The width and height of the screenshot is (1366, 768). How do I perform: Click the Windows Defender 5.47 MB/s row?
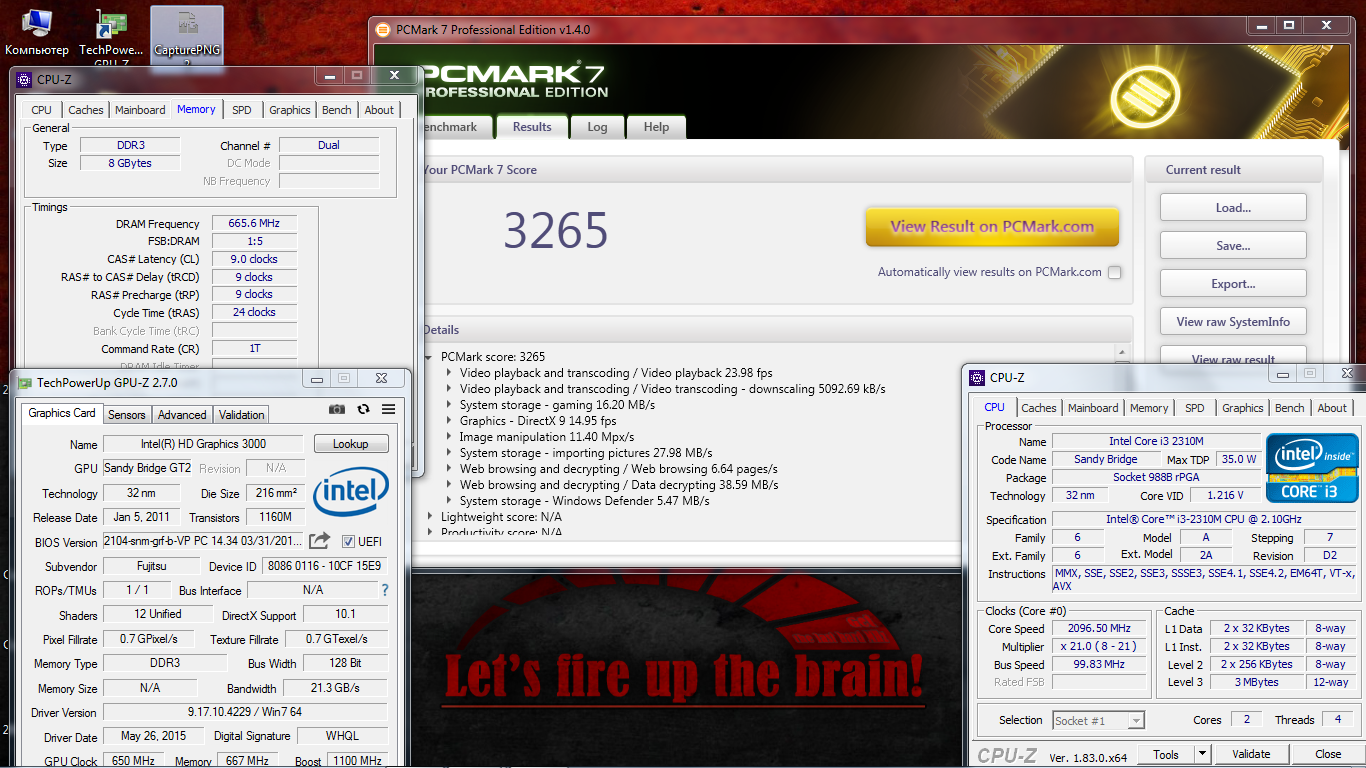tap(586, 501)
